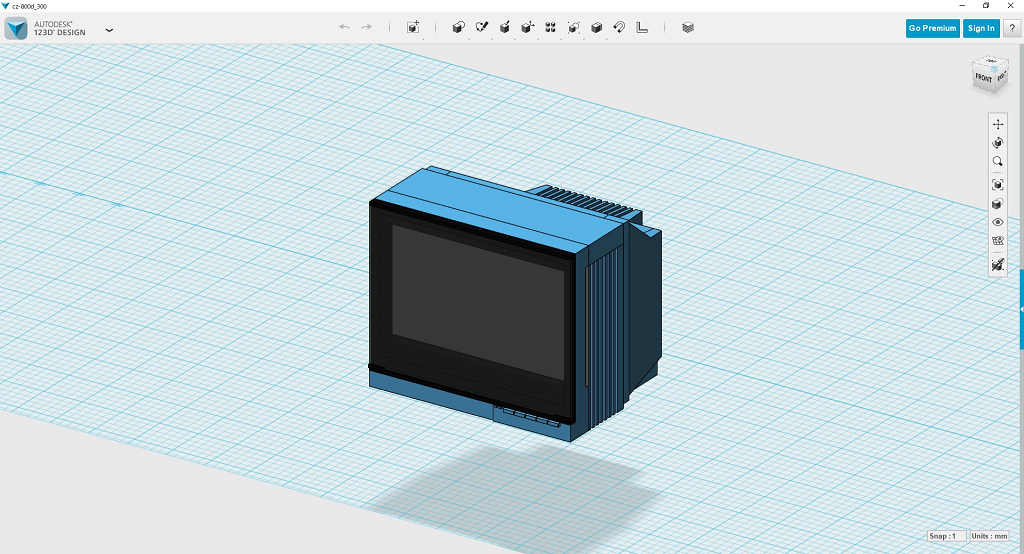This screenshot has height=554, width=1024.
Task: Select the Sketch tool with pencil icon
Action: (x=481, y=27)
